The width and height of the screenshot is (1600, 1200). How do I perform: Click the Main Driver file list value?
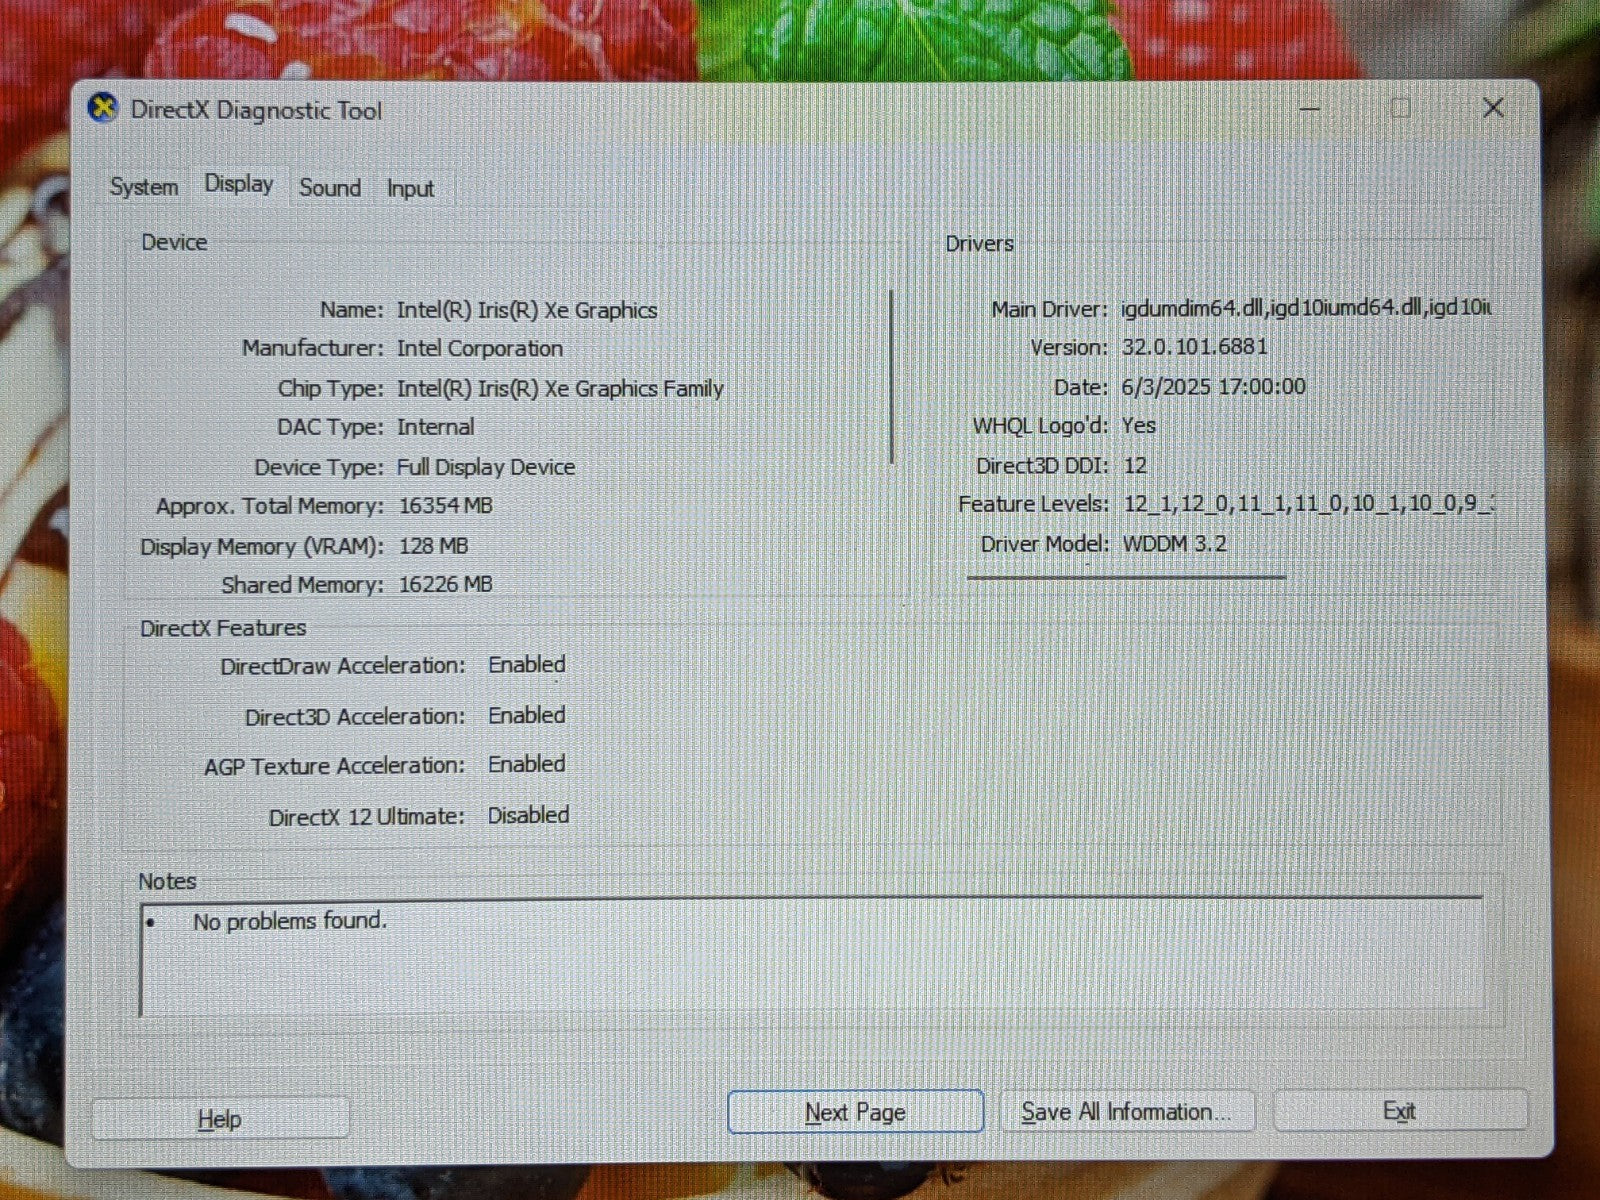[1305, 308]
